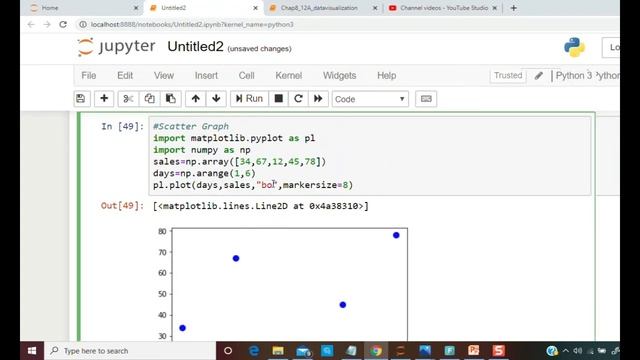Screen dimensions: 640x360
Task: Go back in browser history
Action: (31, 24)
